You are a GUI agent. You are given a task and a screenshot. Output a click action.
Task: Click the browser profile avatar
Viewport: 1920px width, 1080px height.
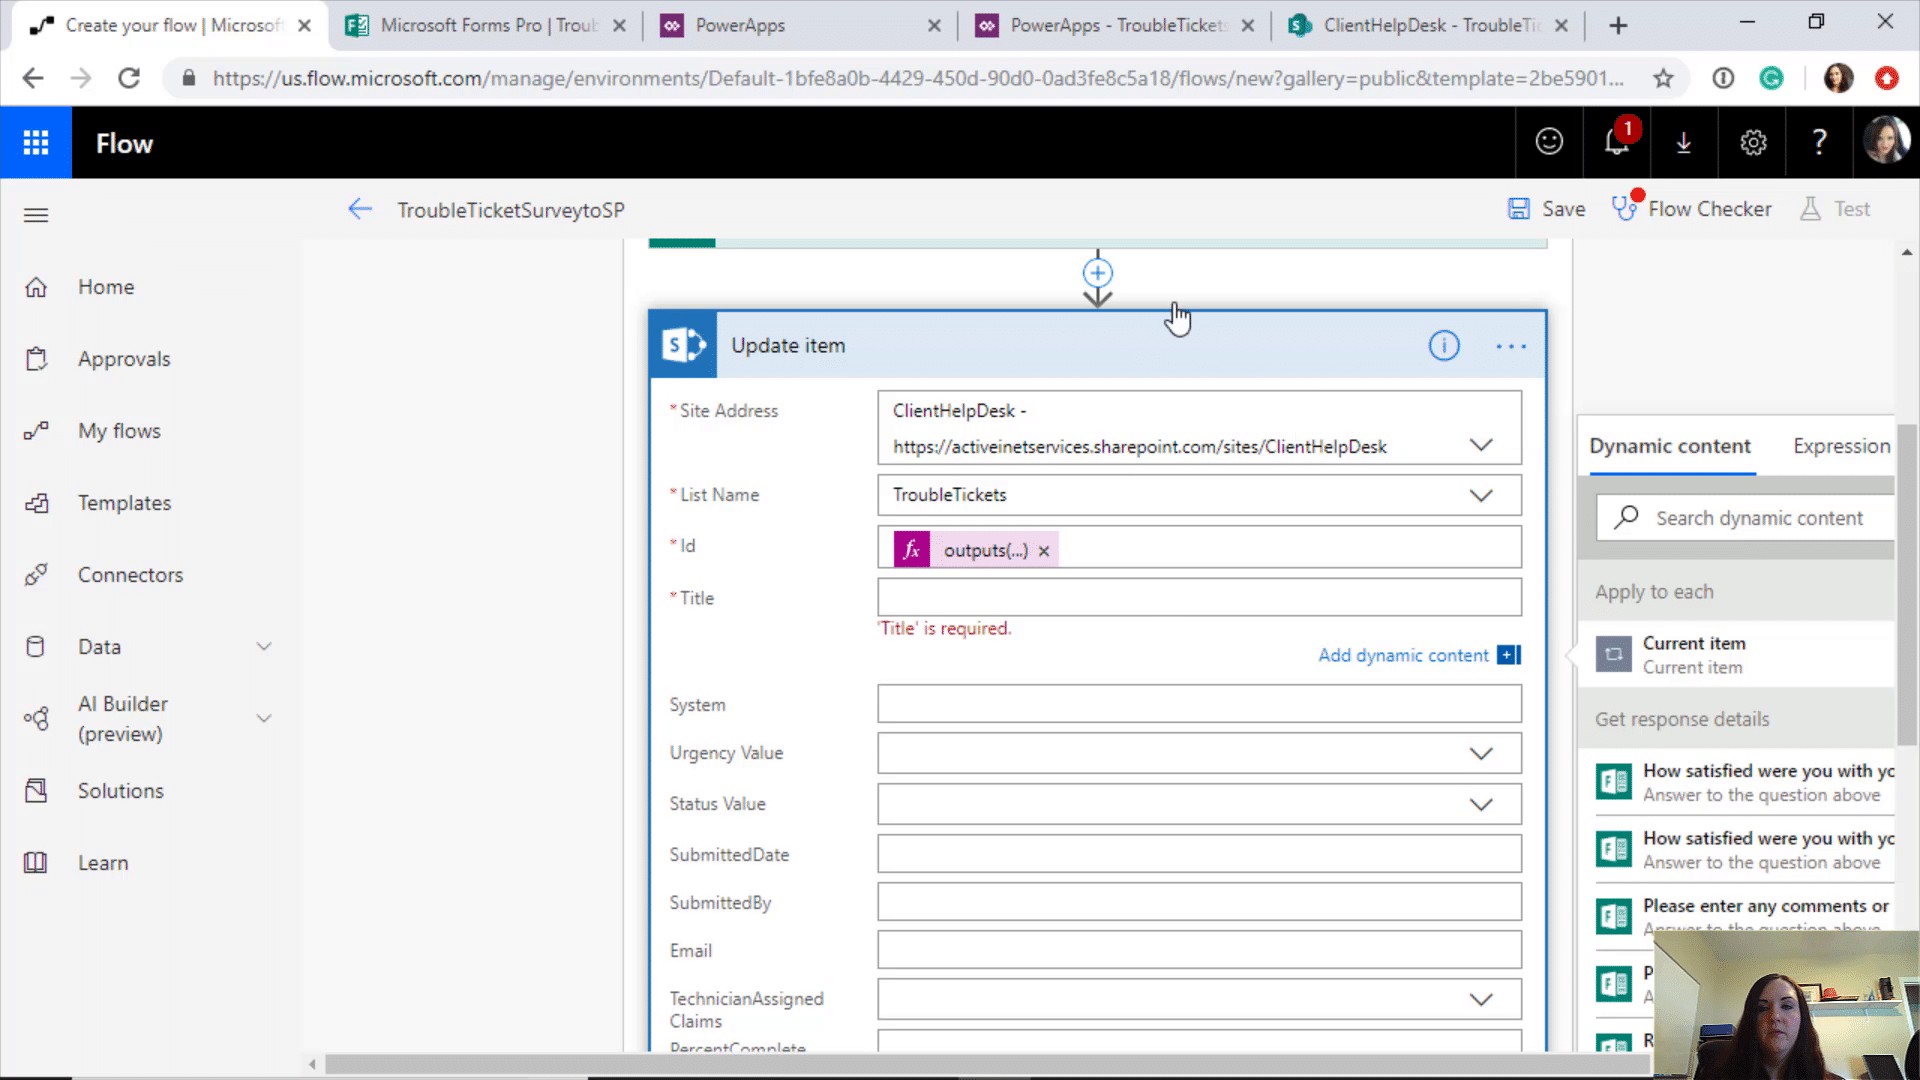[x=1838, y=78]
